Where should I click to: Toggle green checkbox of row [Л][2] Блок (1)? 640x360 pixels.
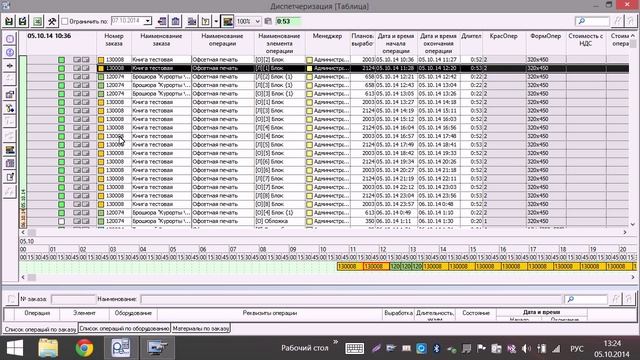[x=61, y=77]
